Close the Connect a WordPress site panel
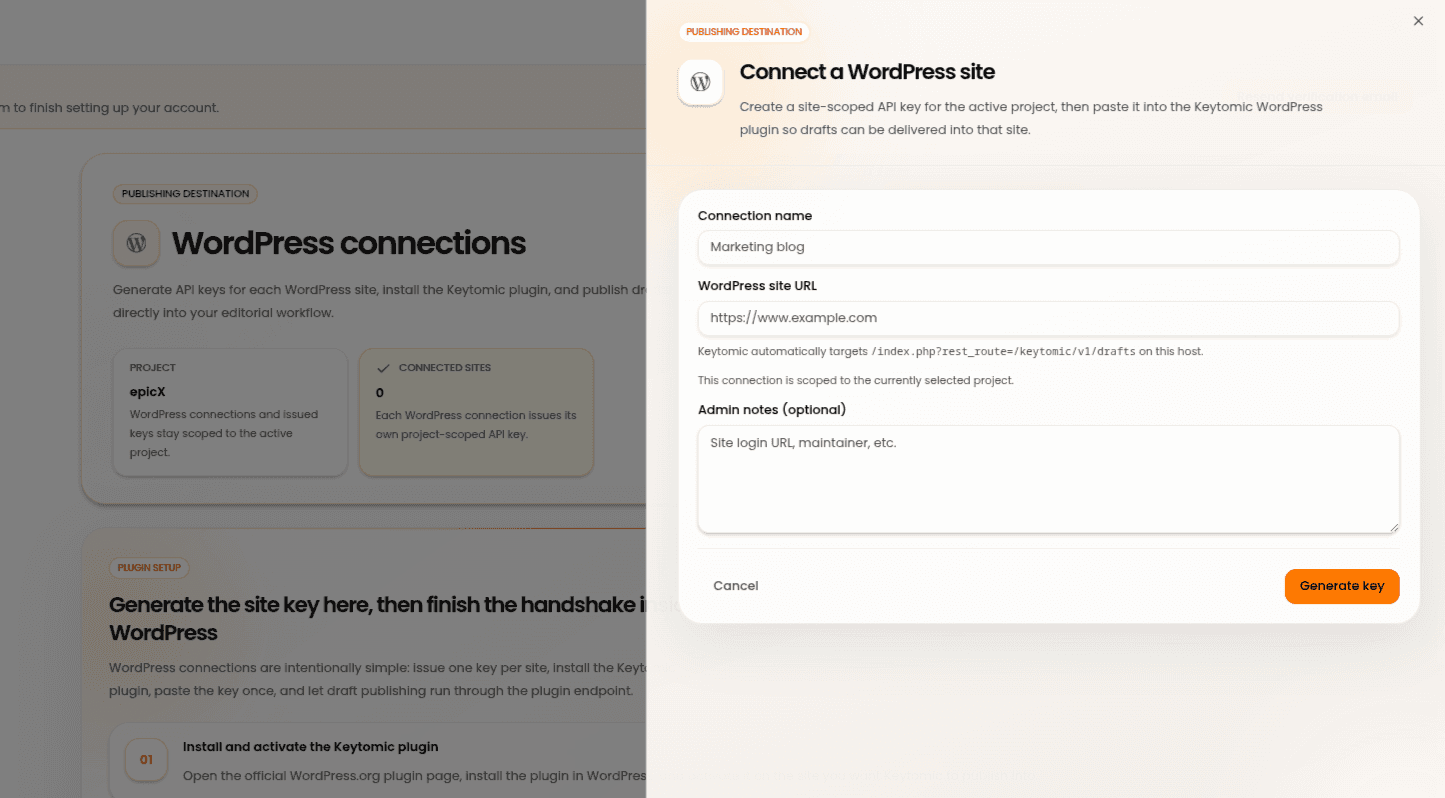1445x798 pixels. (x=1418, y=21)
